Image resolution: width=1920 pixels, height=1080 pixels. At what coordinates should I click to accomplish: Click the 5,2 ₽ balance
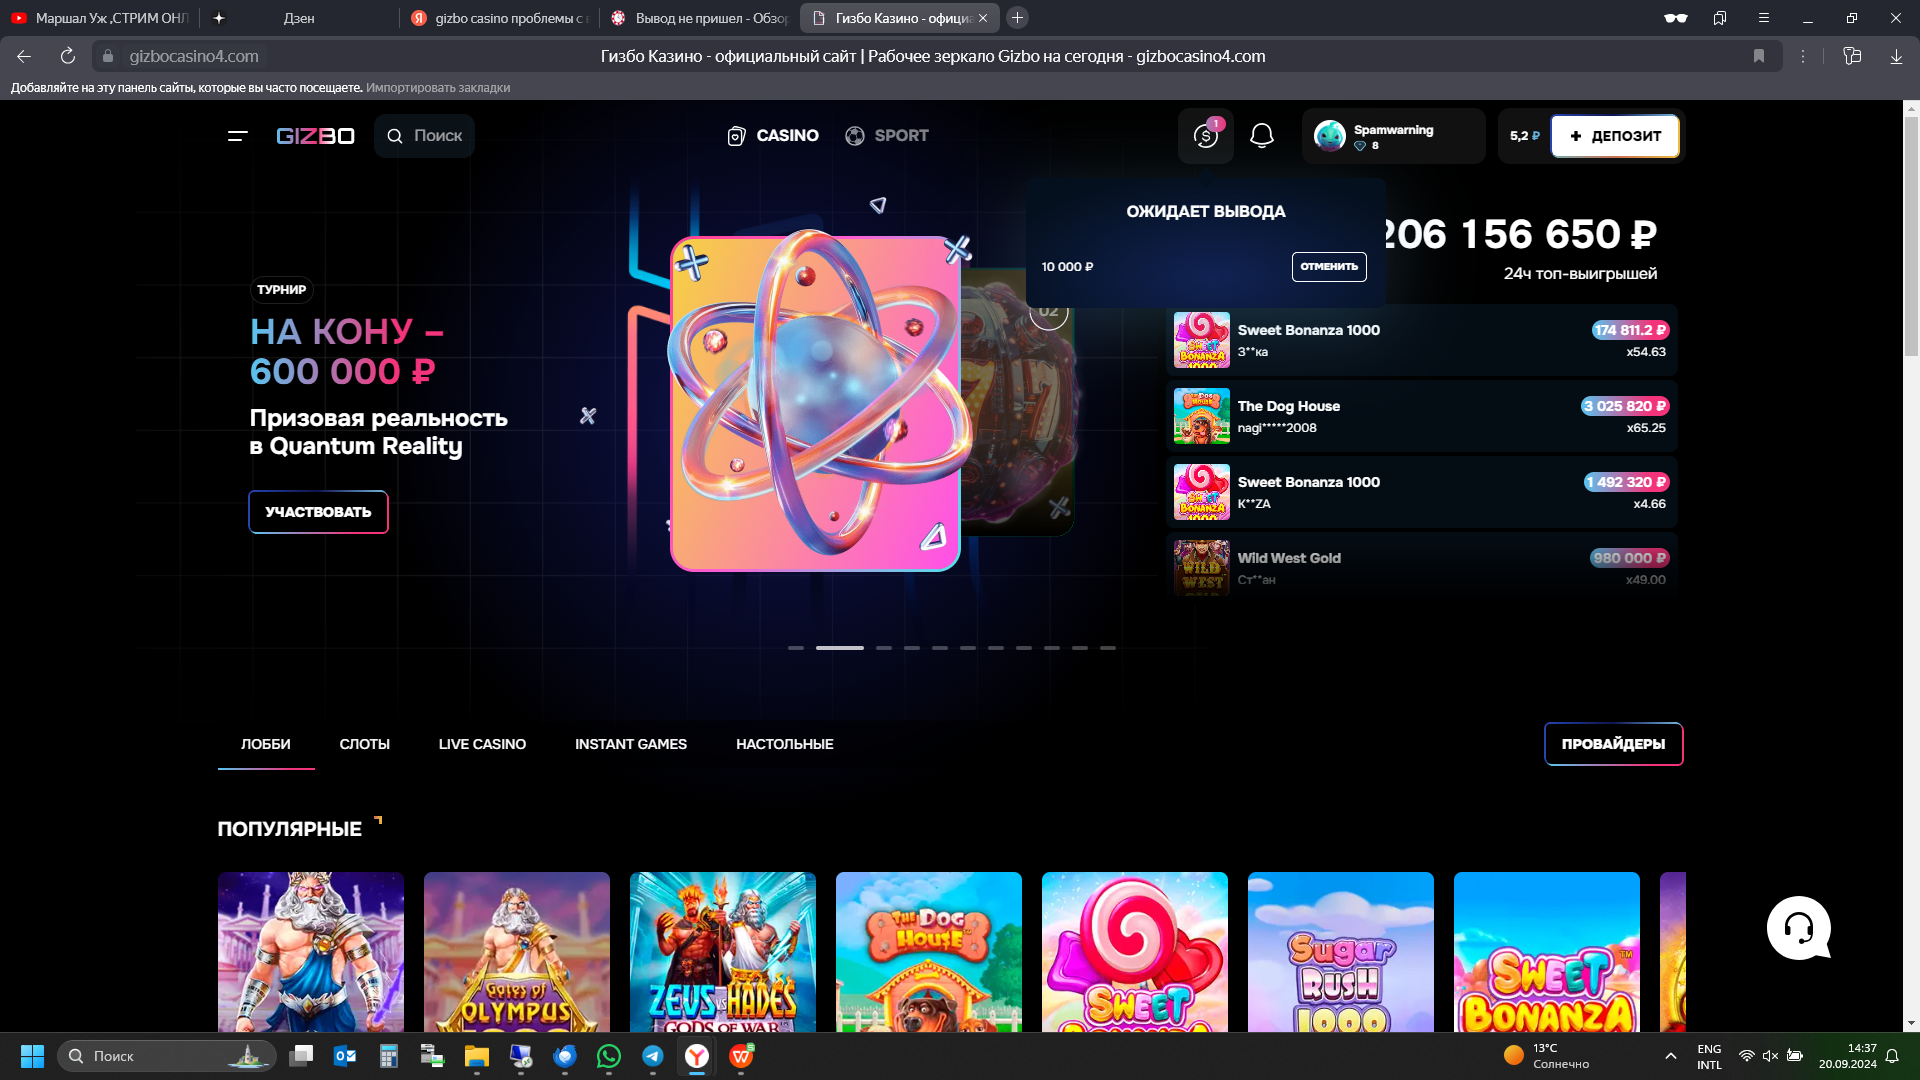point(1524,136)
